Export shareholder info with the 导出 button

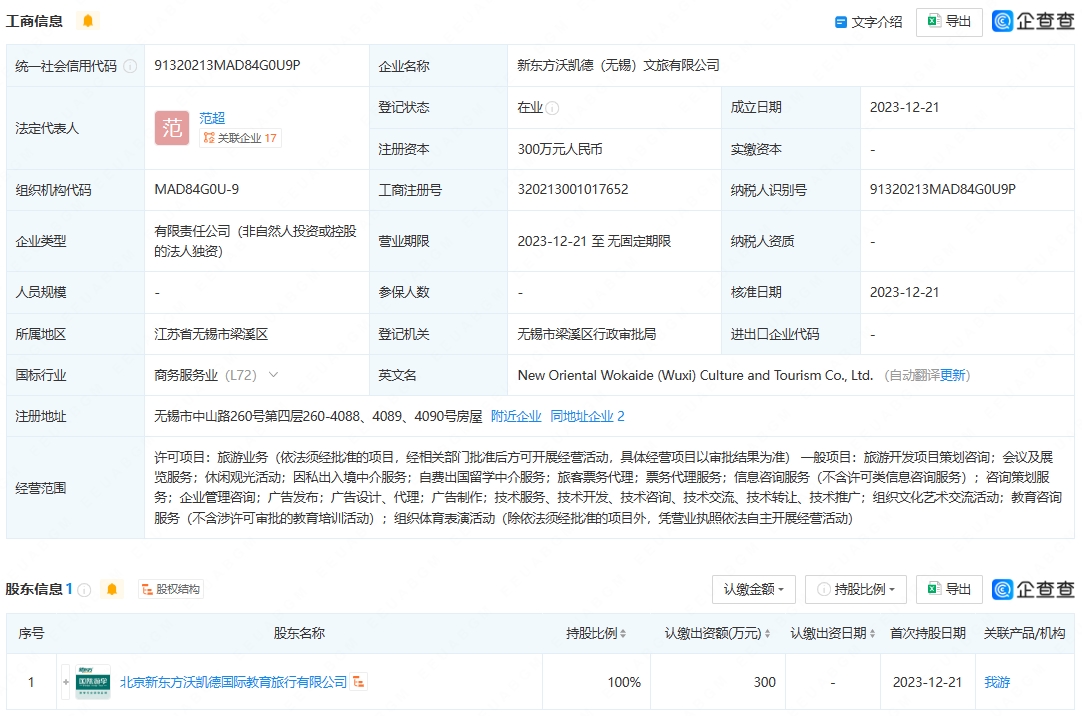click(x=949, y=589)
